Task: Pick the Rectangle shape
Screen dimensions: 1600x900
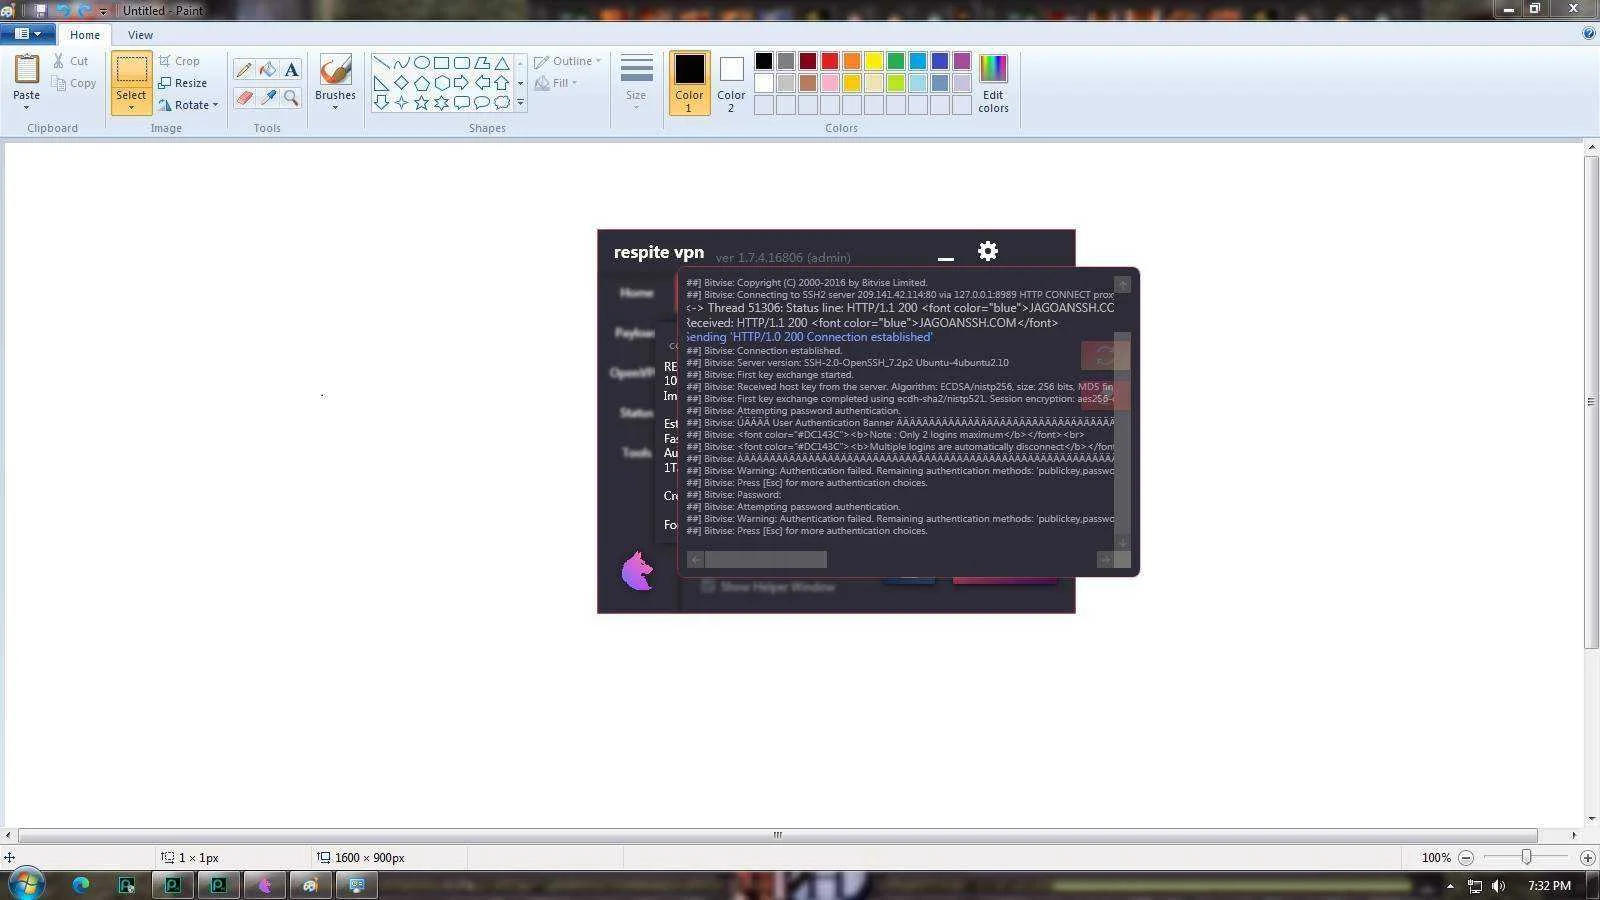Action: point(441,62)
